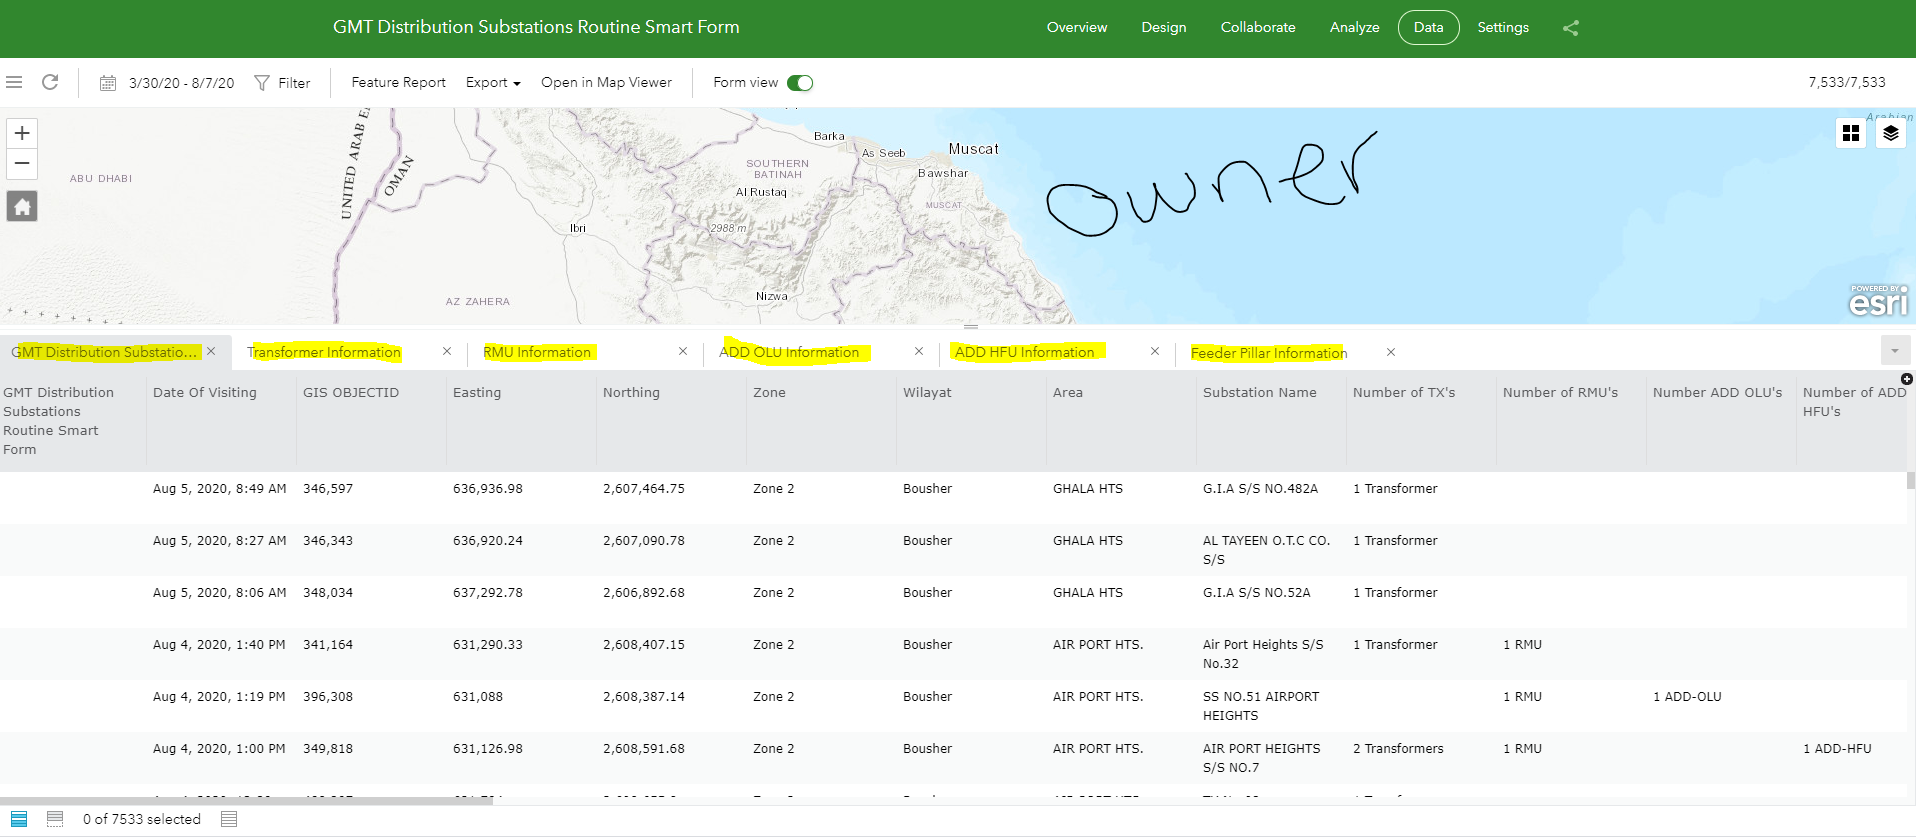The width and height of the screenshot is (1916, 839).
Task: Click the SS NO.51 AIRPORT HEIGHTS cell
Action: pos(1261,706)
